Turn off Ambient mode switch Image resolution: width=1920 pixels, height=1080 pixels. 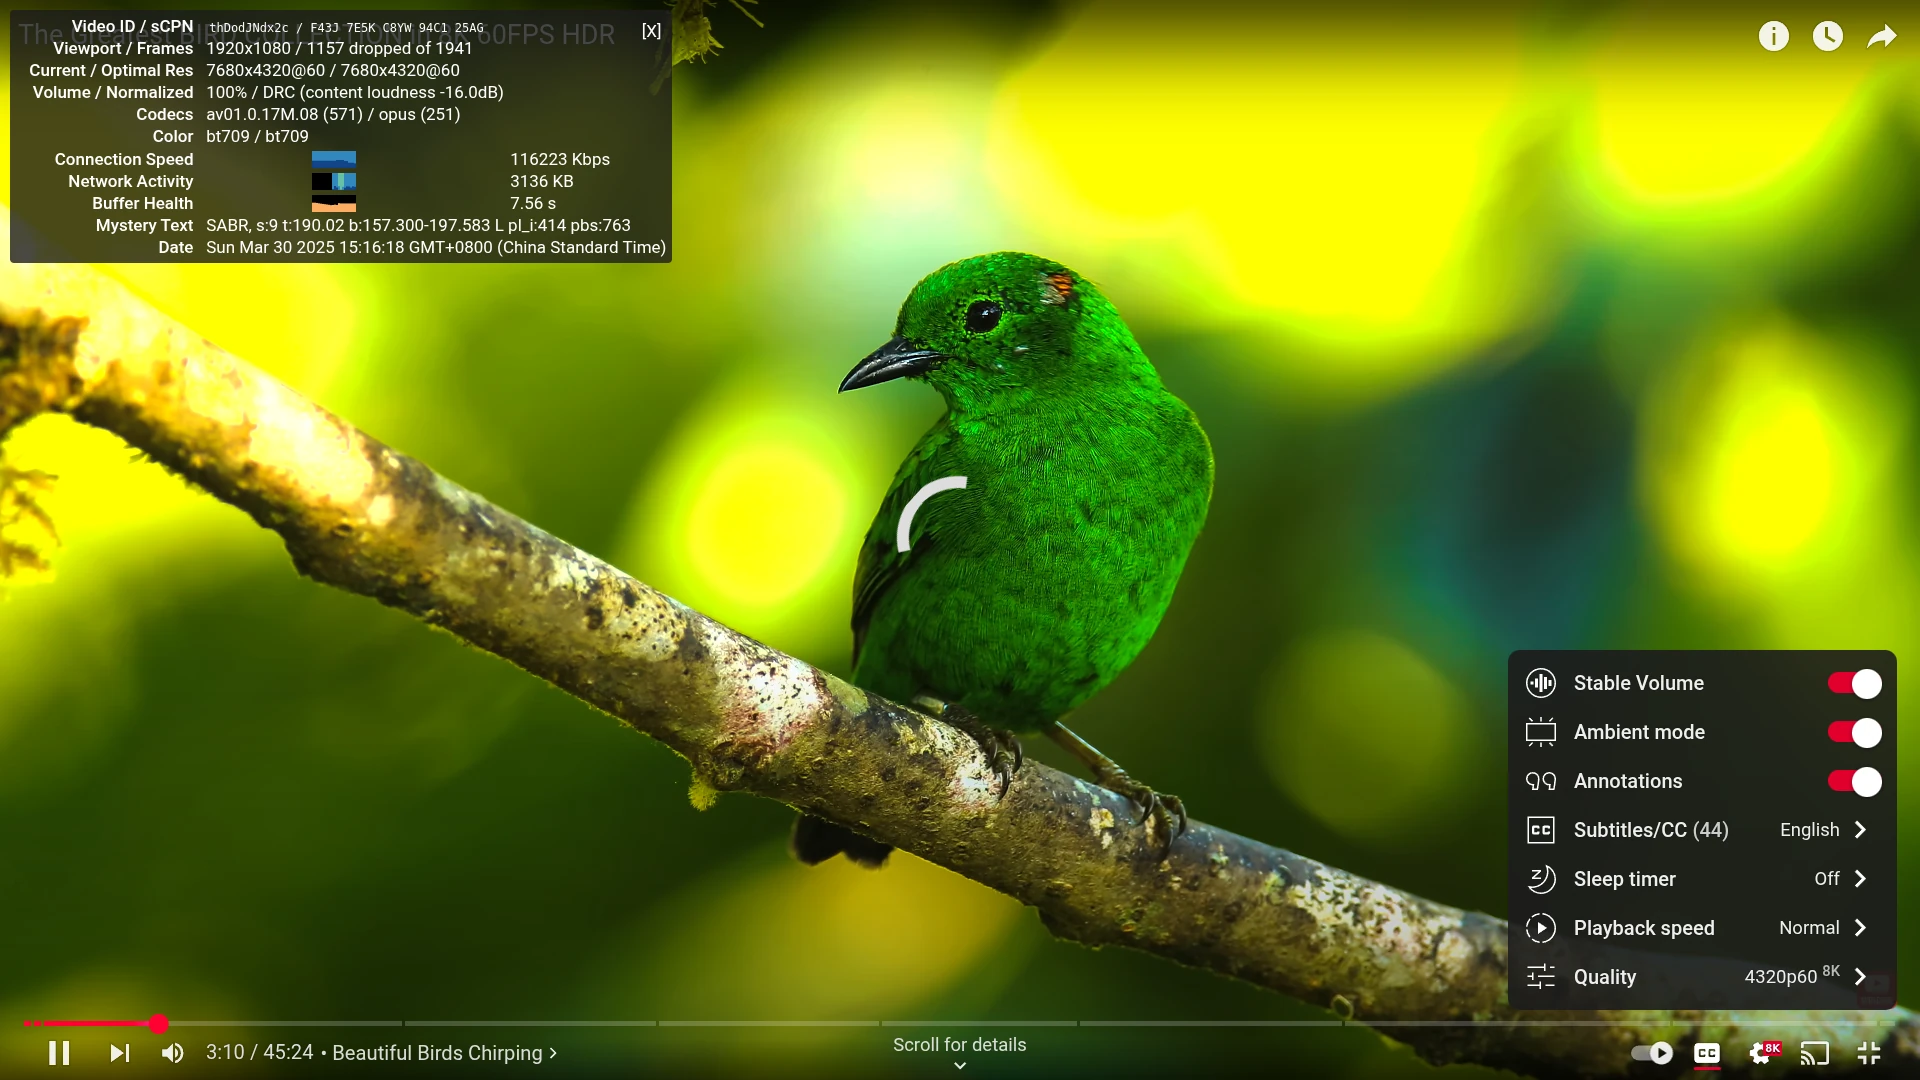1855,732
